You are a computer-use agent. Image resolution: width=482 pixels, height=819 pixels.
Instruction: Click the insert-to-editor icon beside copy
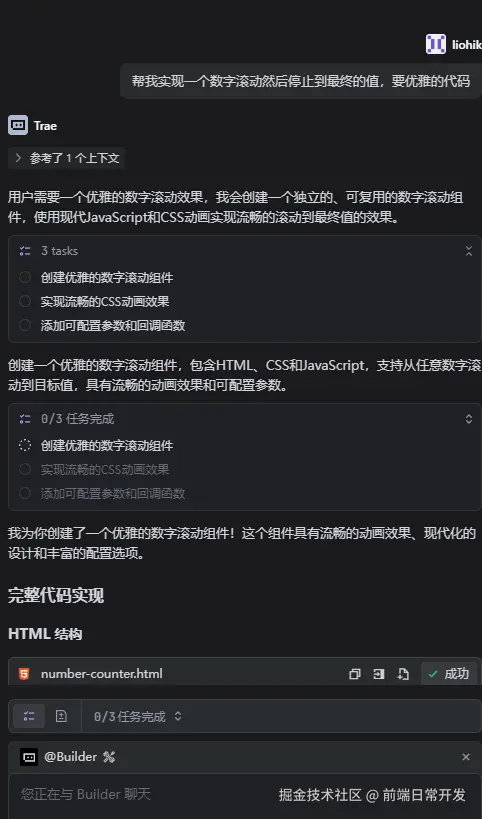[379, 674]
